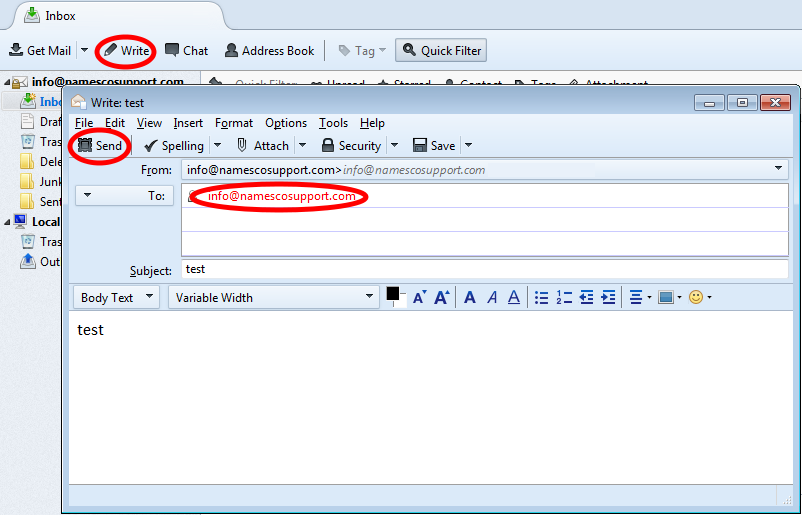802x515 pixels.
Task: Collapse the Local Folders tree
Action: [x=7, y=222]
